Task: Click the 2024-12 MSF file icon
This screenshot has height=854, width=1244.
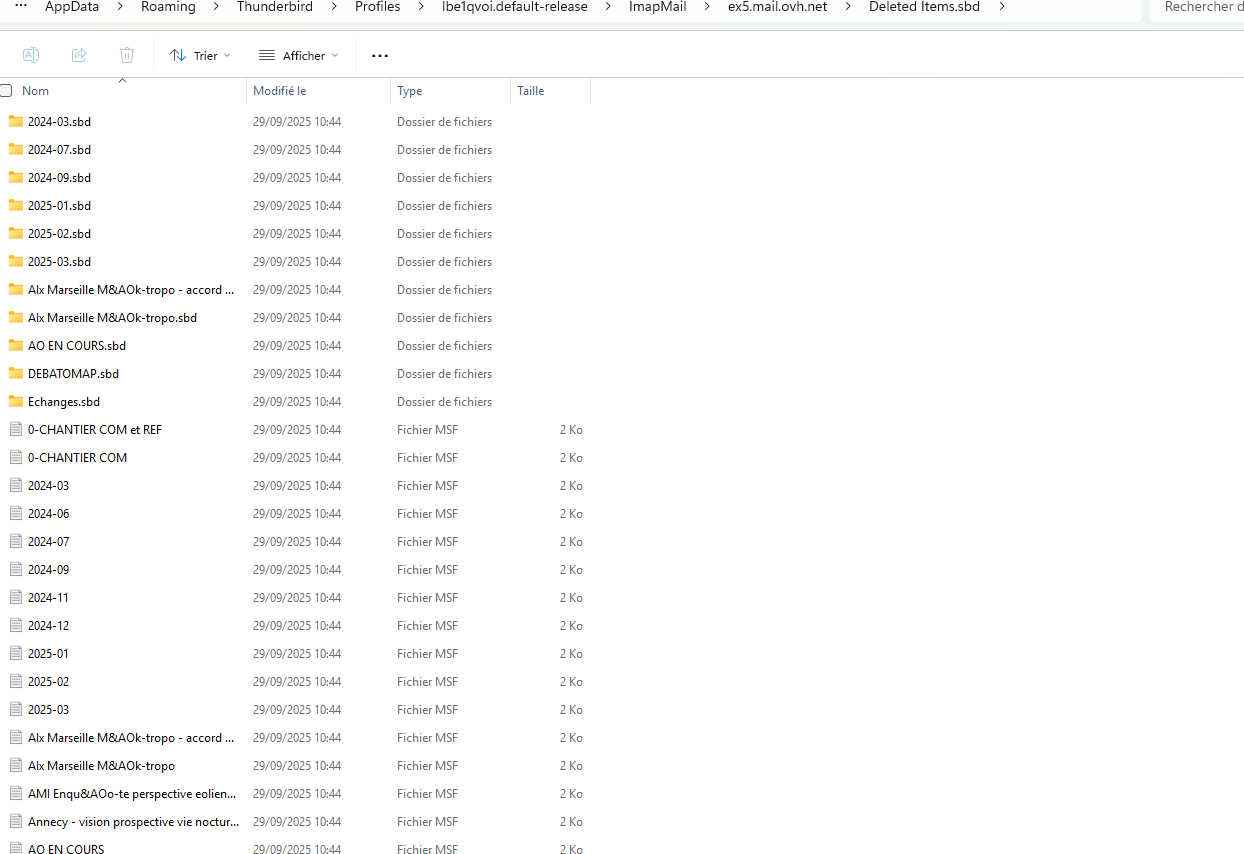Action: pos(15,626)
